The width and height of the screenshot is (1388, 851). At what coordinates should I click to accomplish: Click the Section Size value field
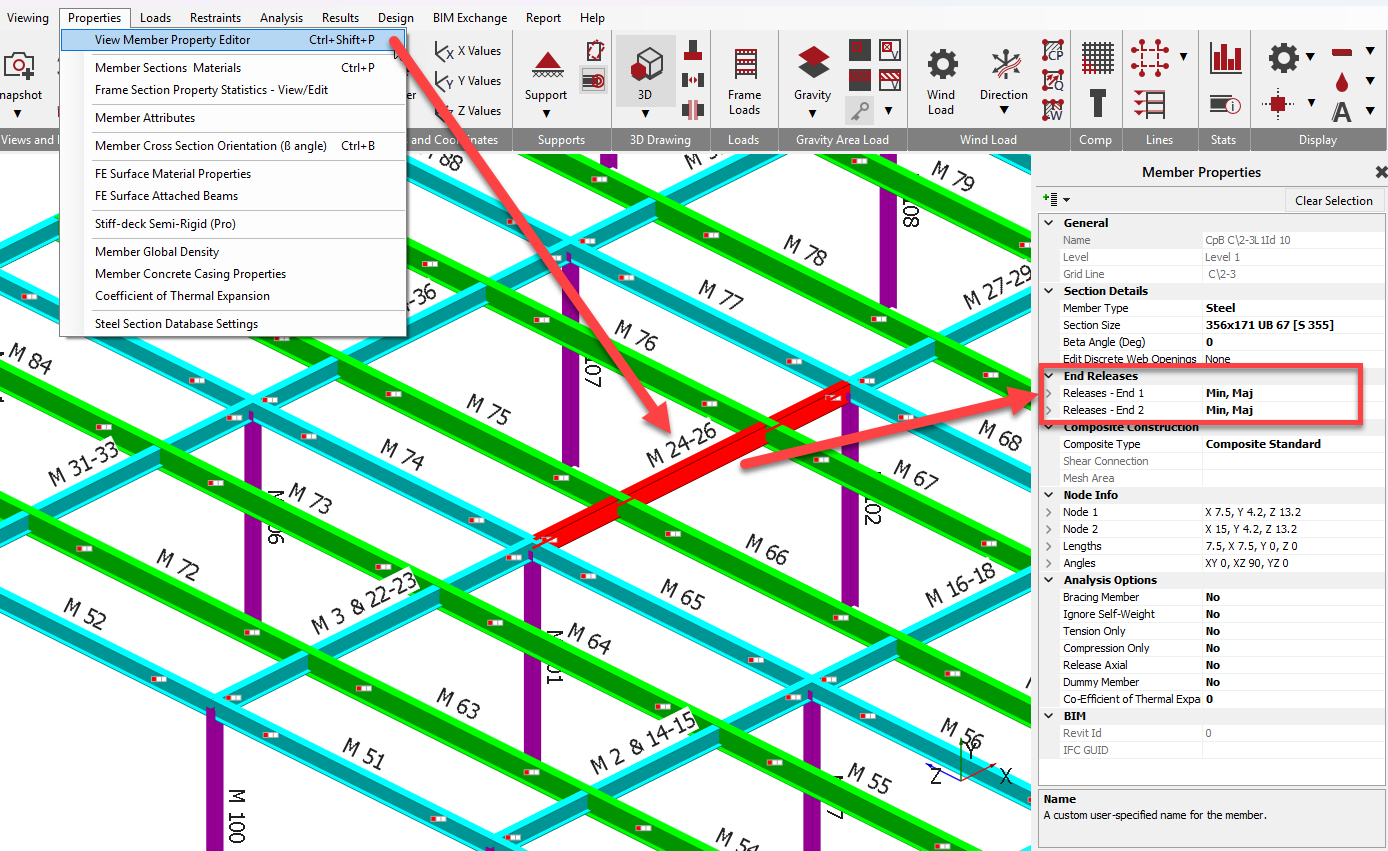(x=1294, y=325)
